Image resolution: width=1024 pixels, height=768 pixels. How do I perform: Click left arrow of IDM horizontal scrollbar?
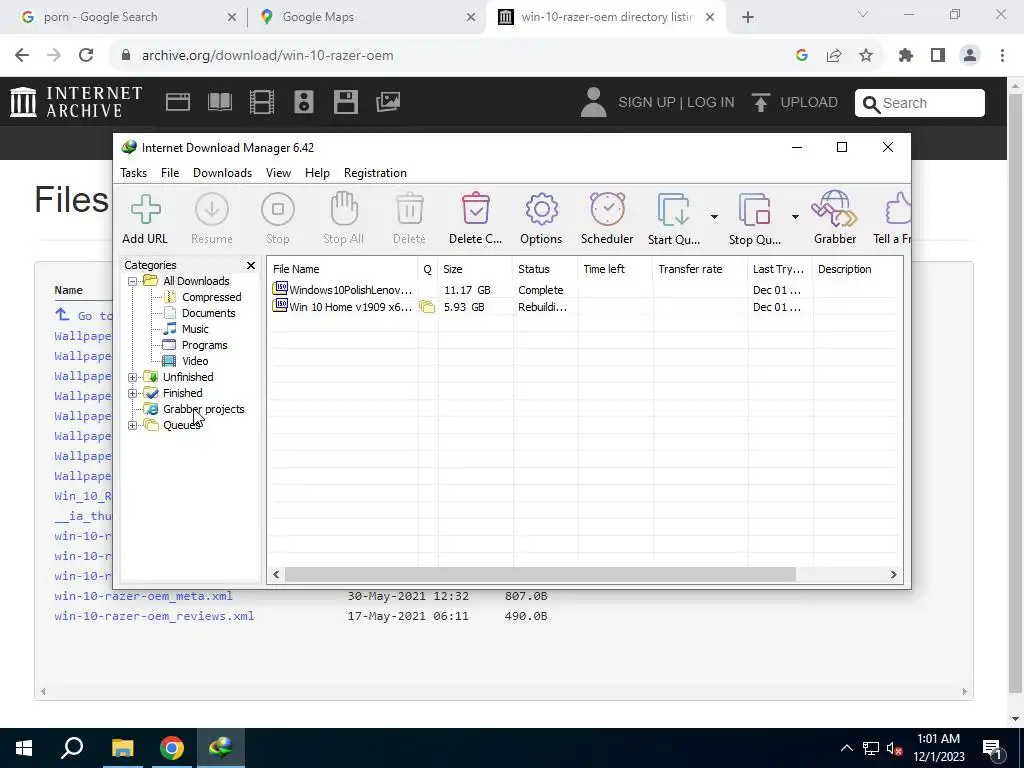[276, 575]
